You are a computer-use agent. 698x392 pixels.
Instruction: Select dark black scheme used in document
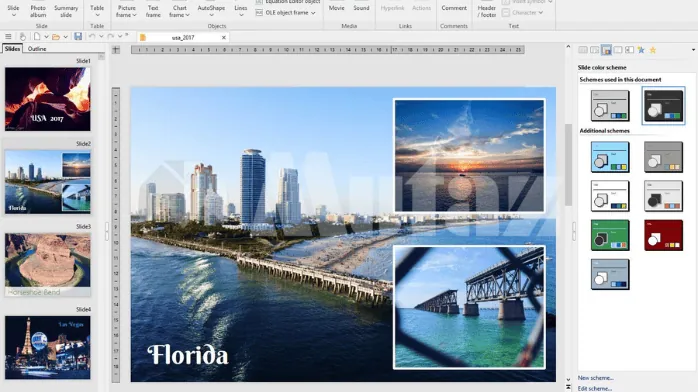click(x=663, y=105)
